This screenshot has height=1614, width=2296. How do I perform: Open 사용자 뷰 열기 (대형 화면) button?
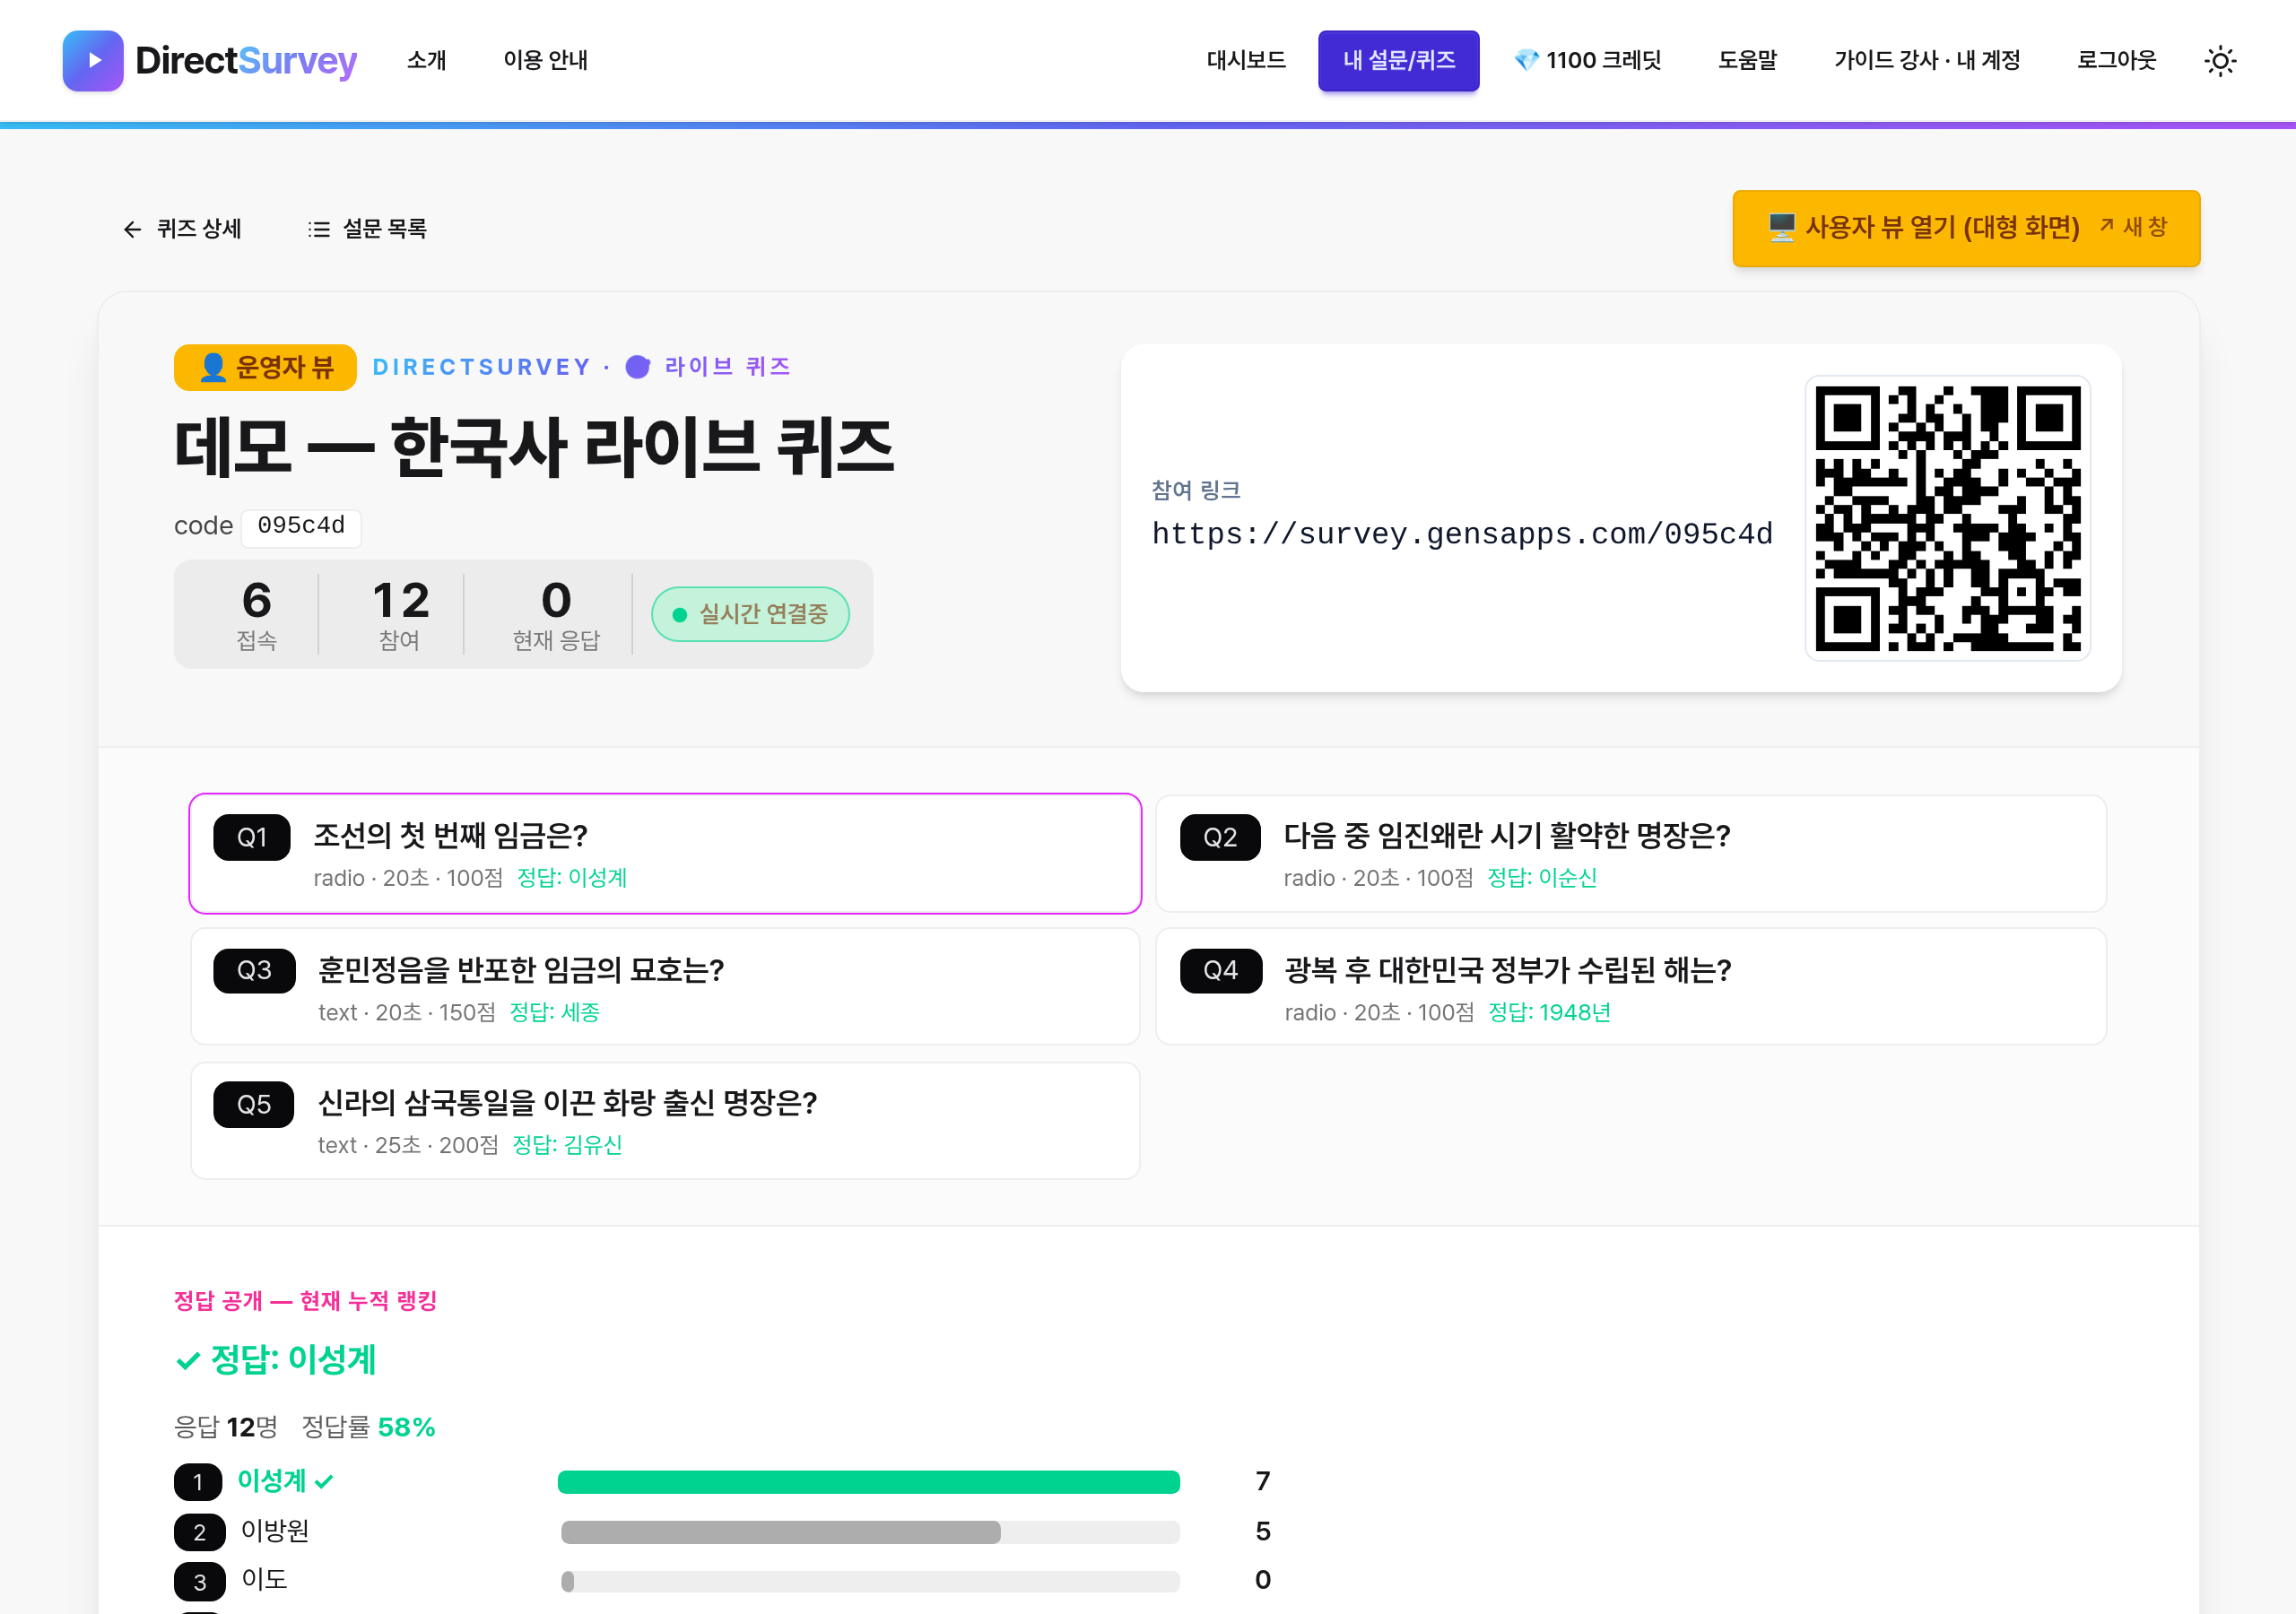click(x=1966, y=228)
